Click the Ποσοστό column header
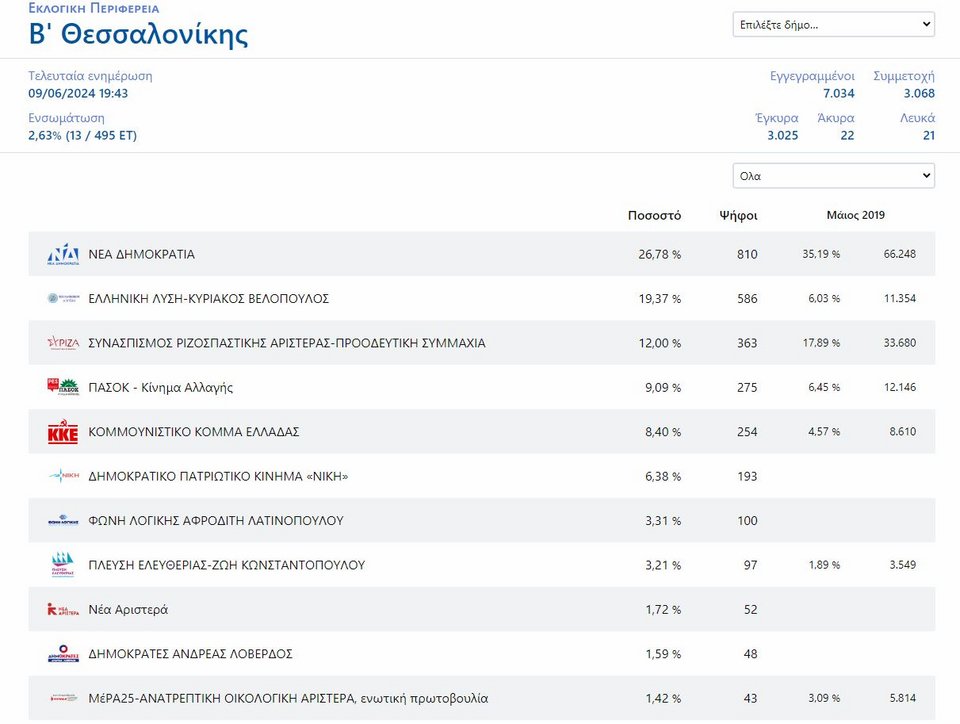Image resolution: width=960 pixels, height=724 pixels. [x=654, y=215]
